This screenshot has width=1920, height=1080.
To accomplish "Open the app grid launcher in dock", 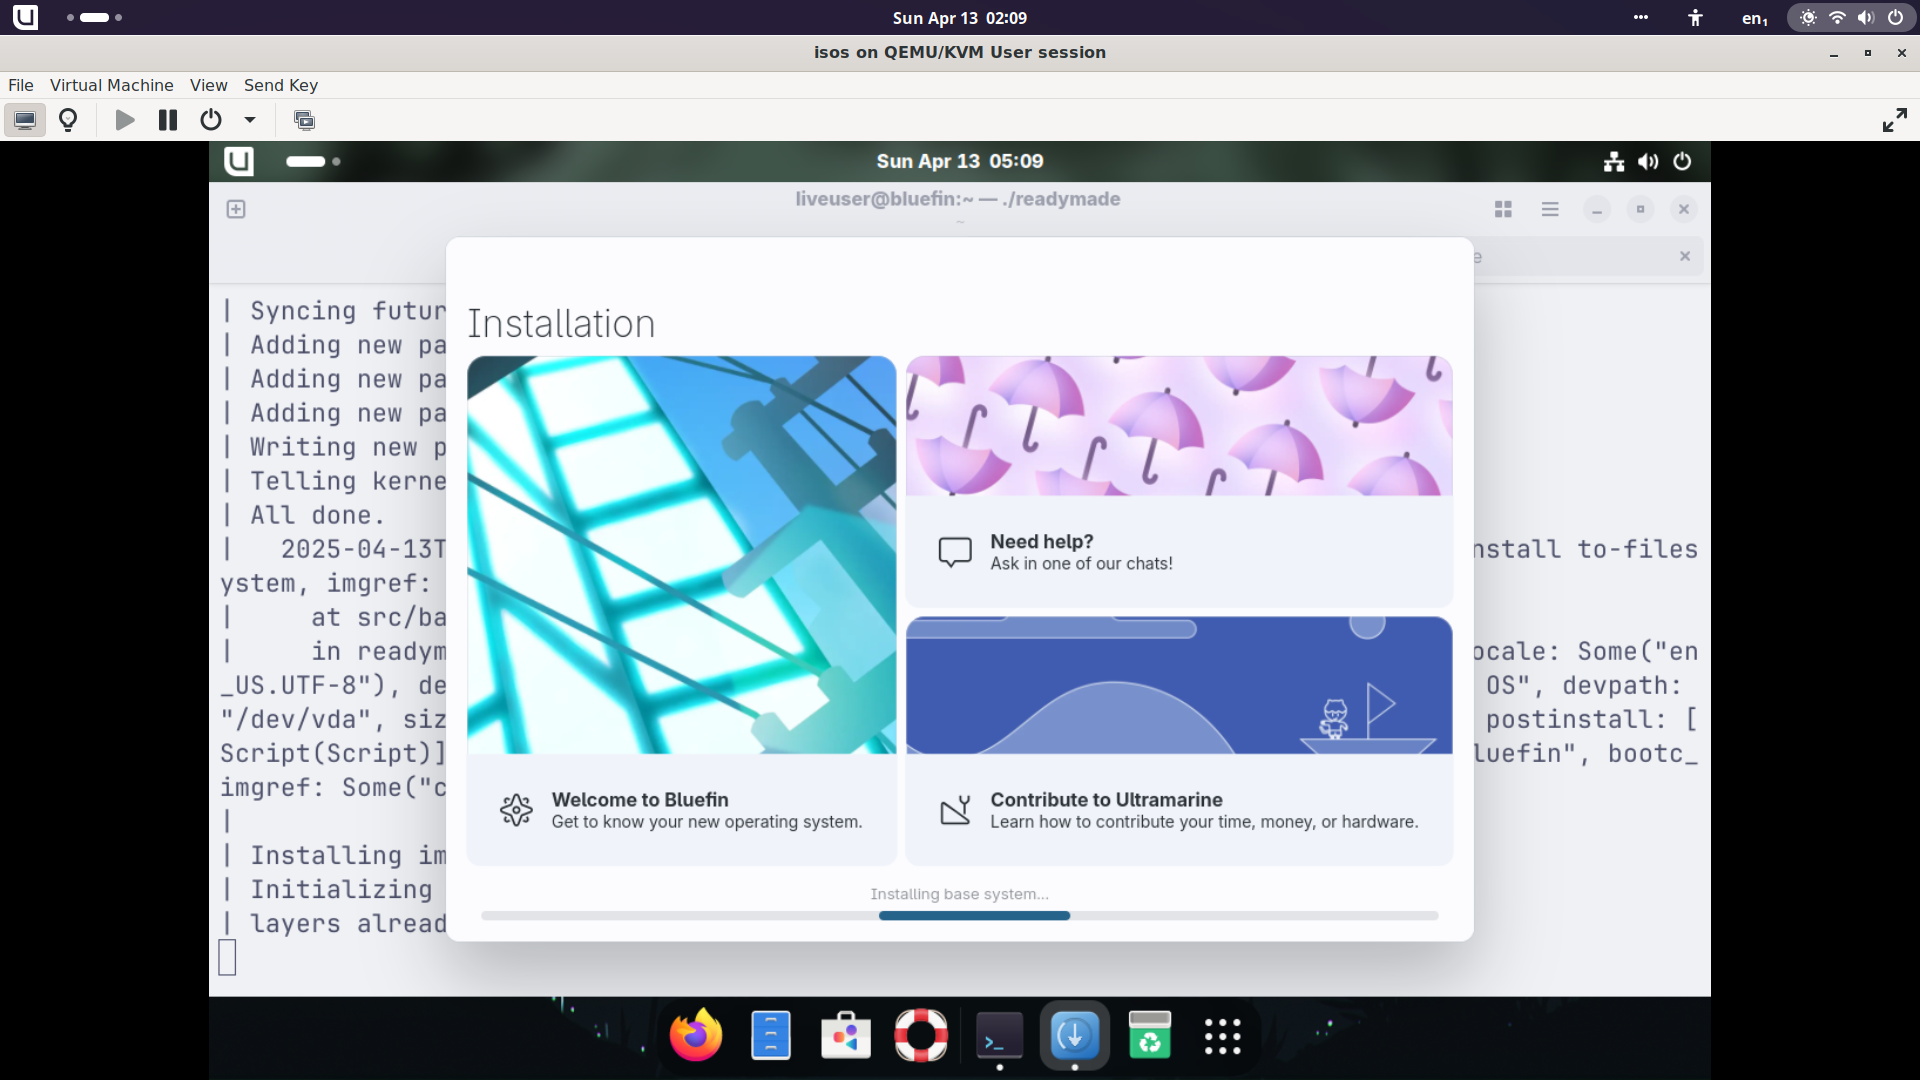I will tap(1222, 1036).
